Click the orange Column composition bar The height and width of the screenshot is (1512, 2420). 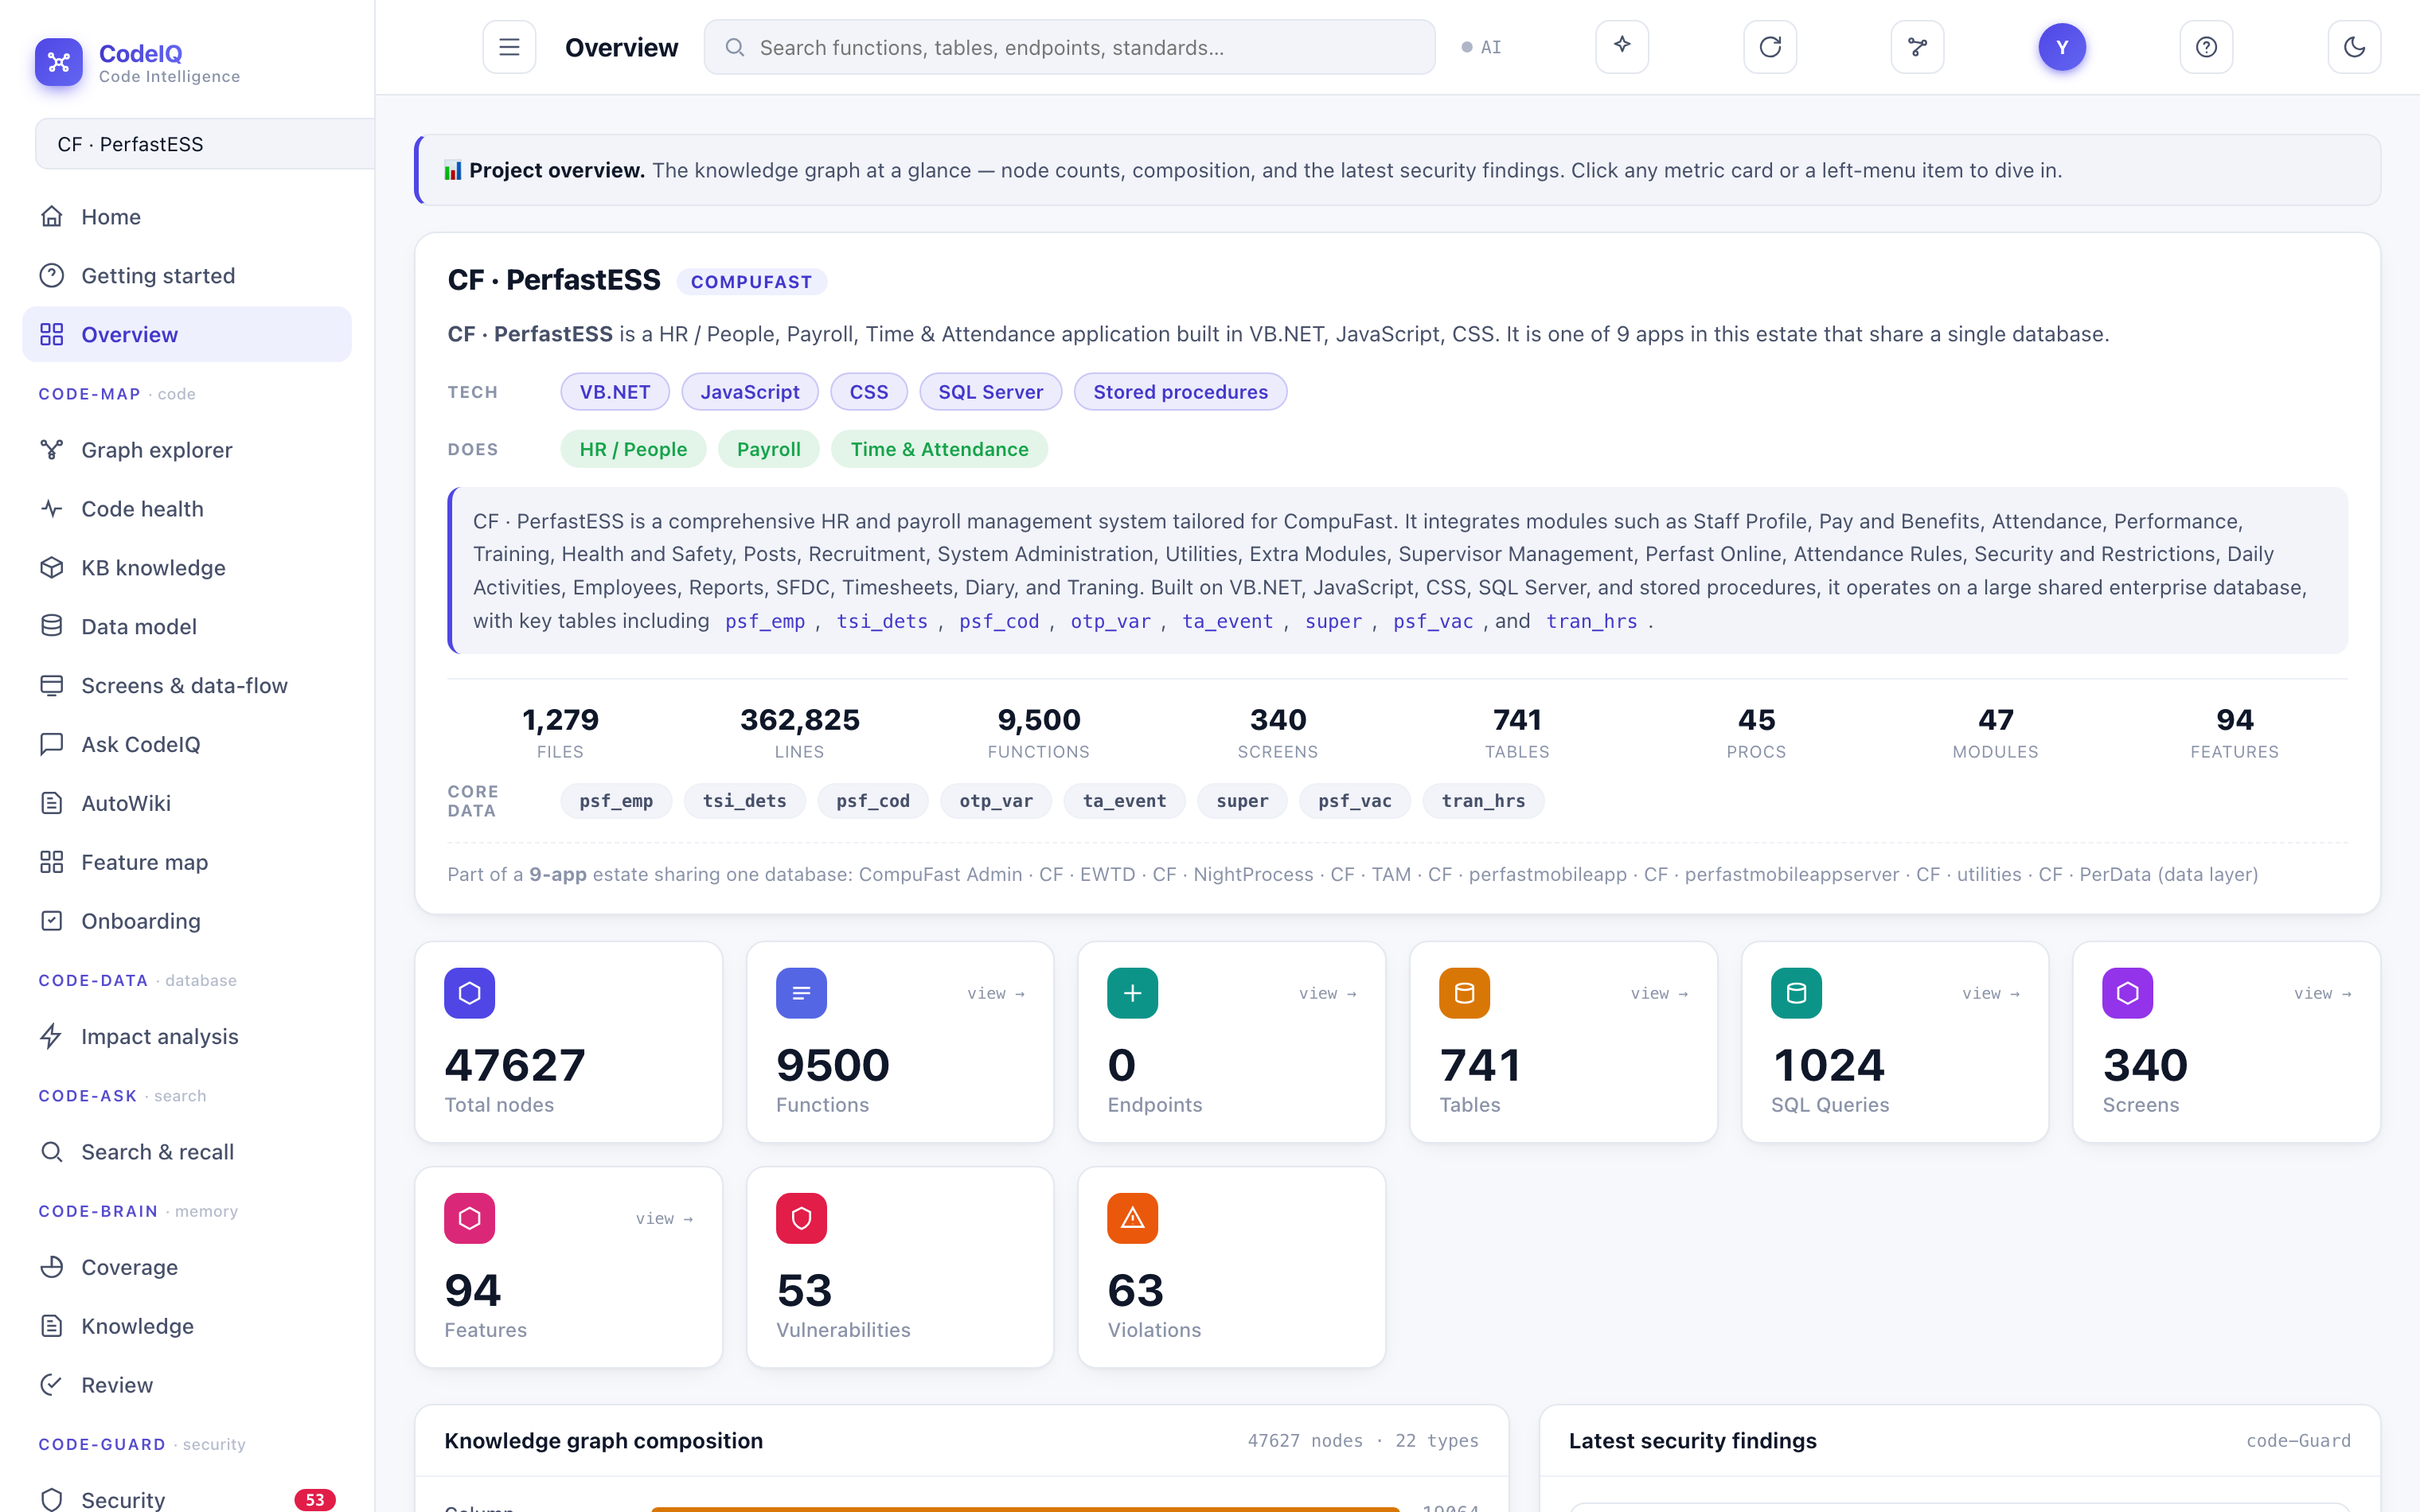(1025, 1508)
